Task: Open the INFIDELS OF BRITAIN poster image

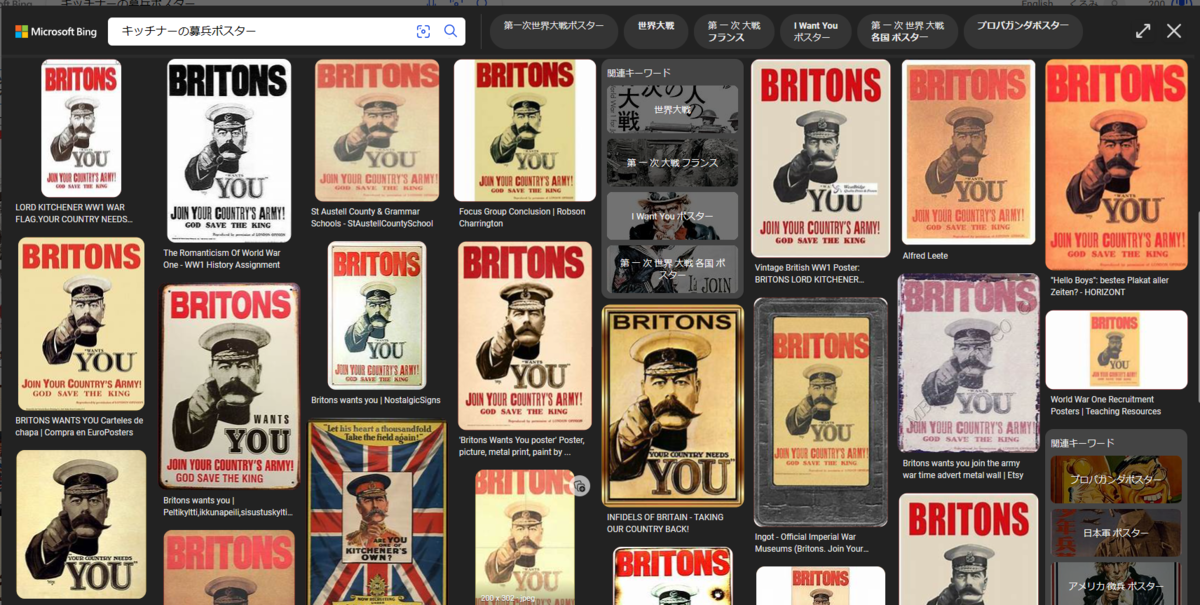Action: [673, 406]
